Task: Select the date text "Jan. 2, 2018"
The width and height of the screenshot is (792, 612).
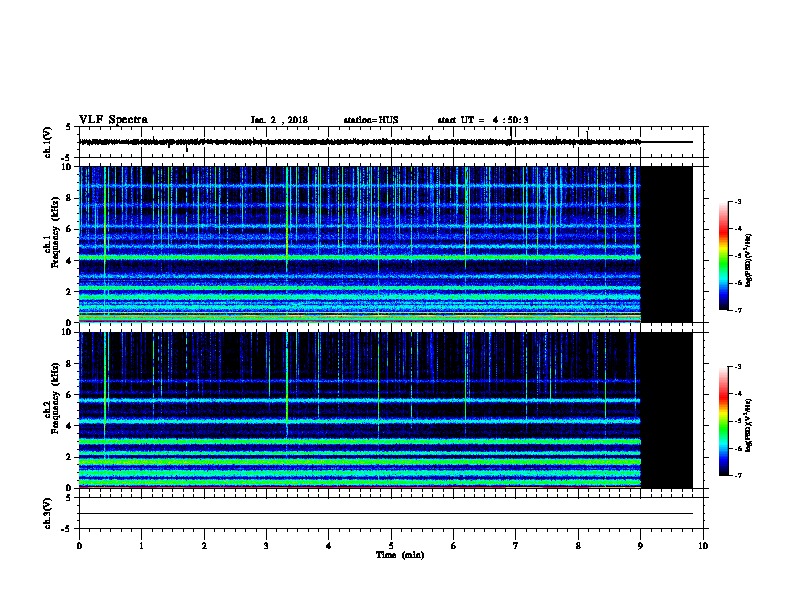Action: [279, 120]
